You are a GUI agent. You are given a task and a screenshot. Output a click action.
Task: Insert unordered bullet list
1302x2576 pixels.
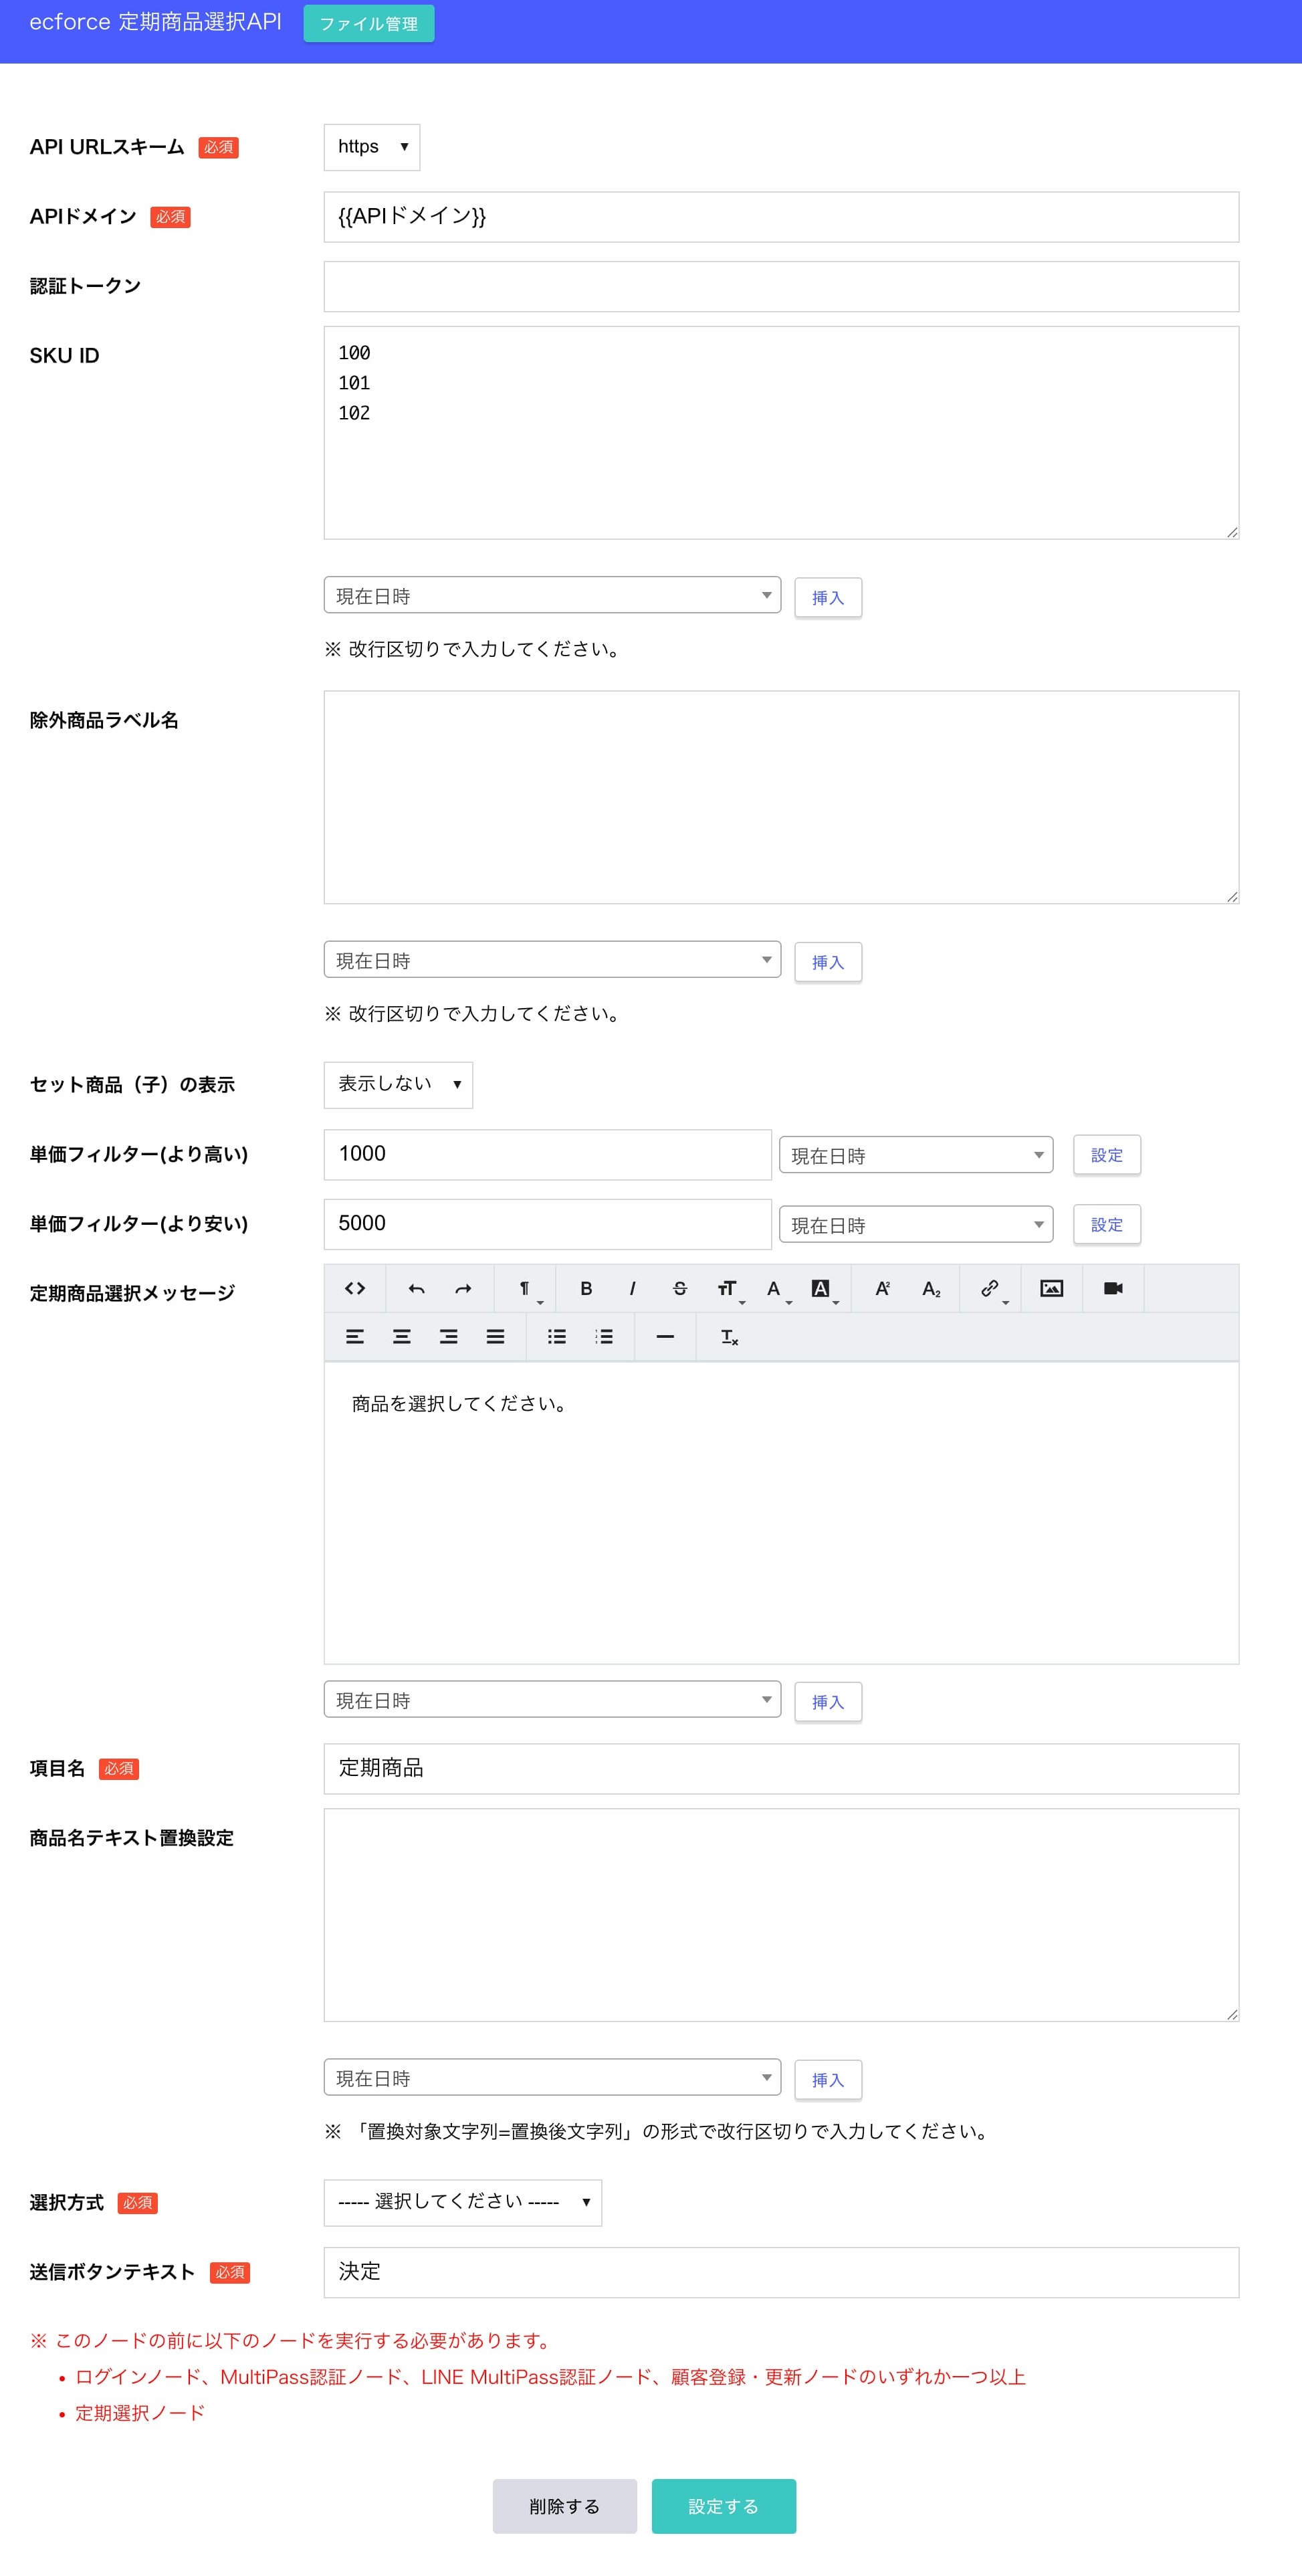tap(557, 1337)
